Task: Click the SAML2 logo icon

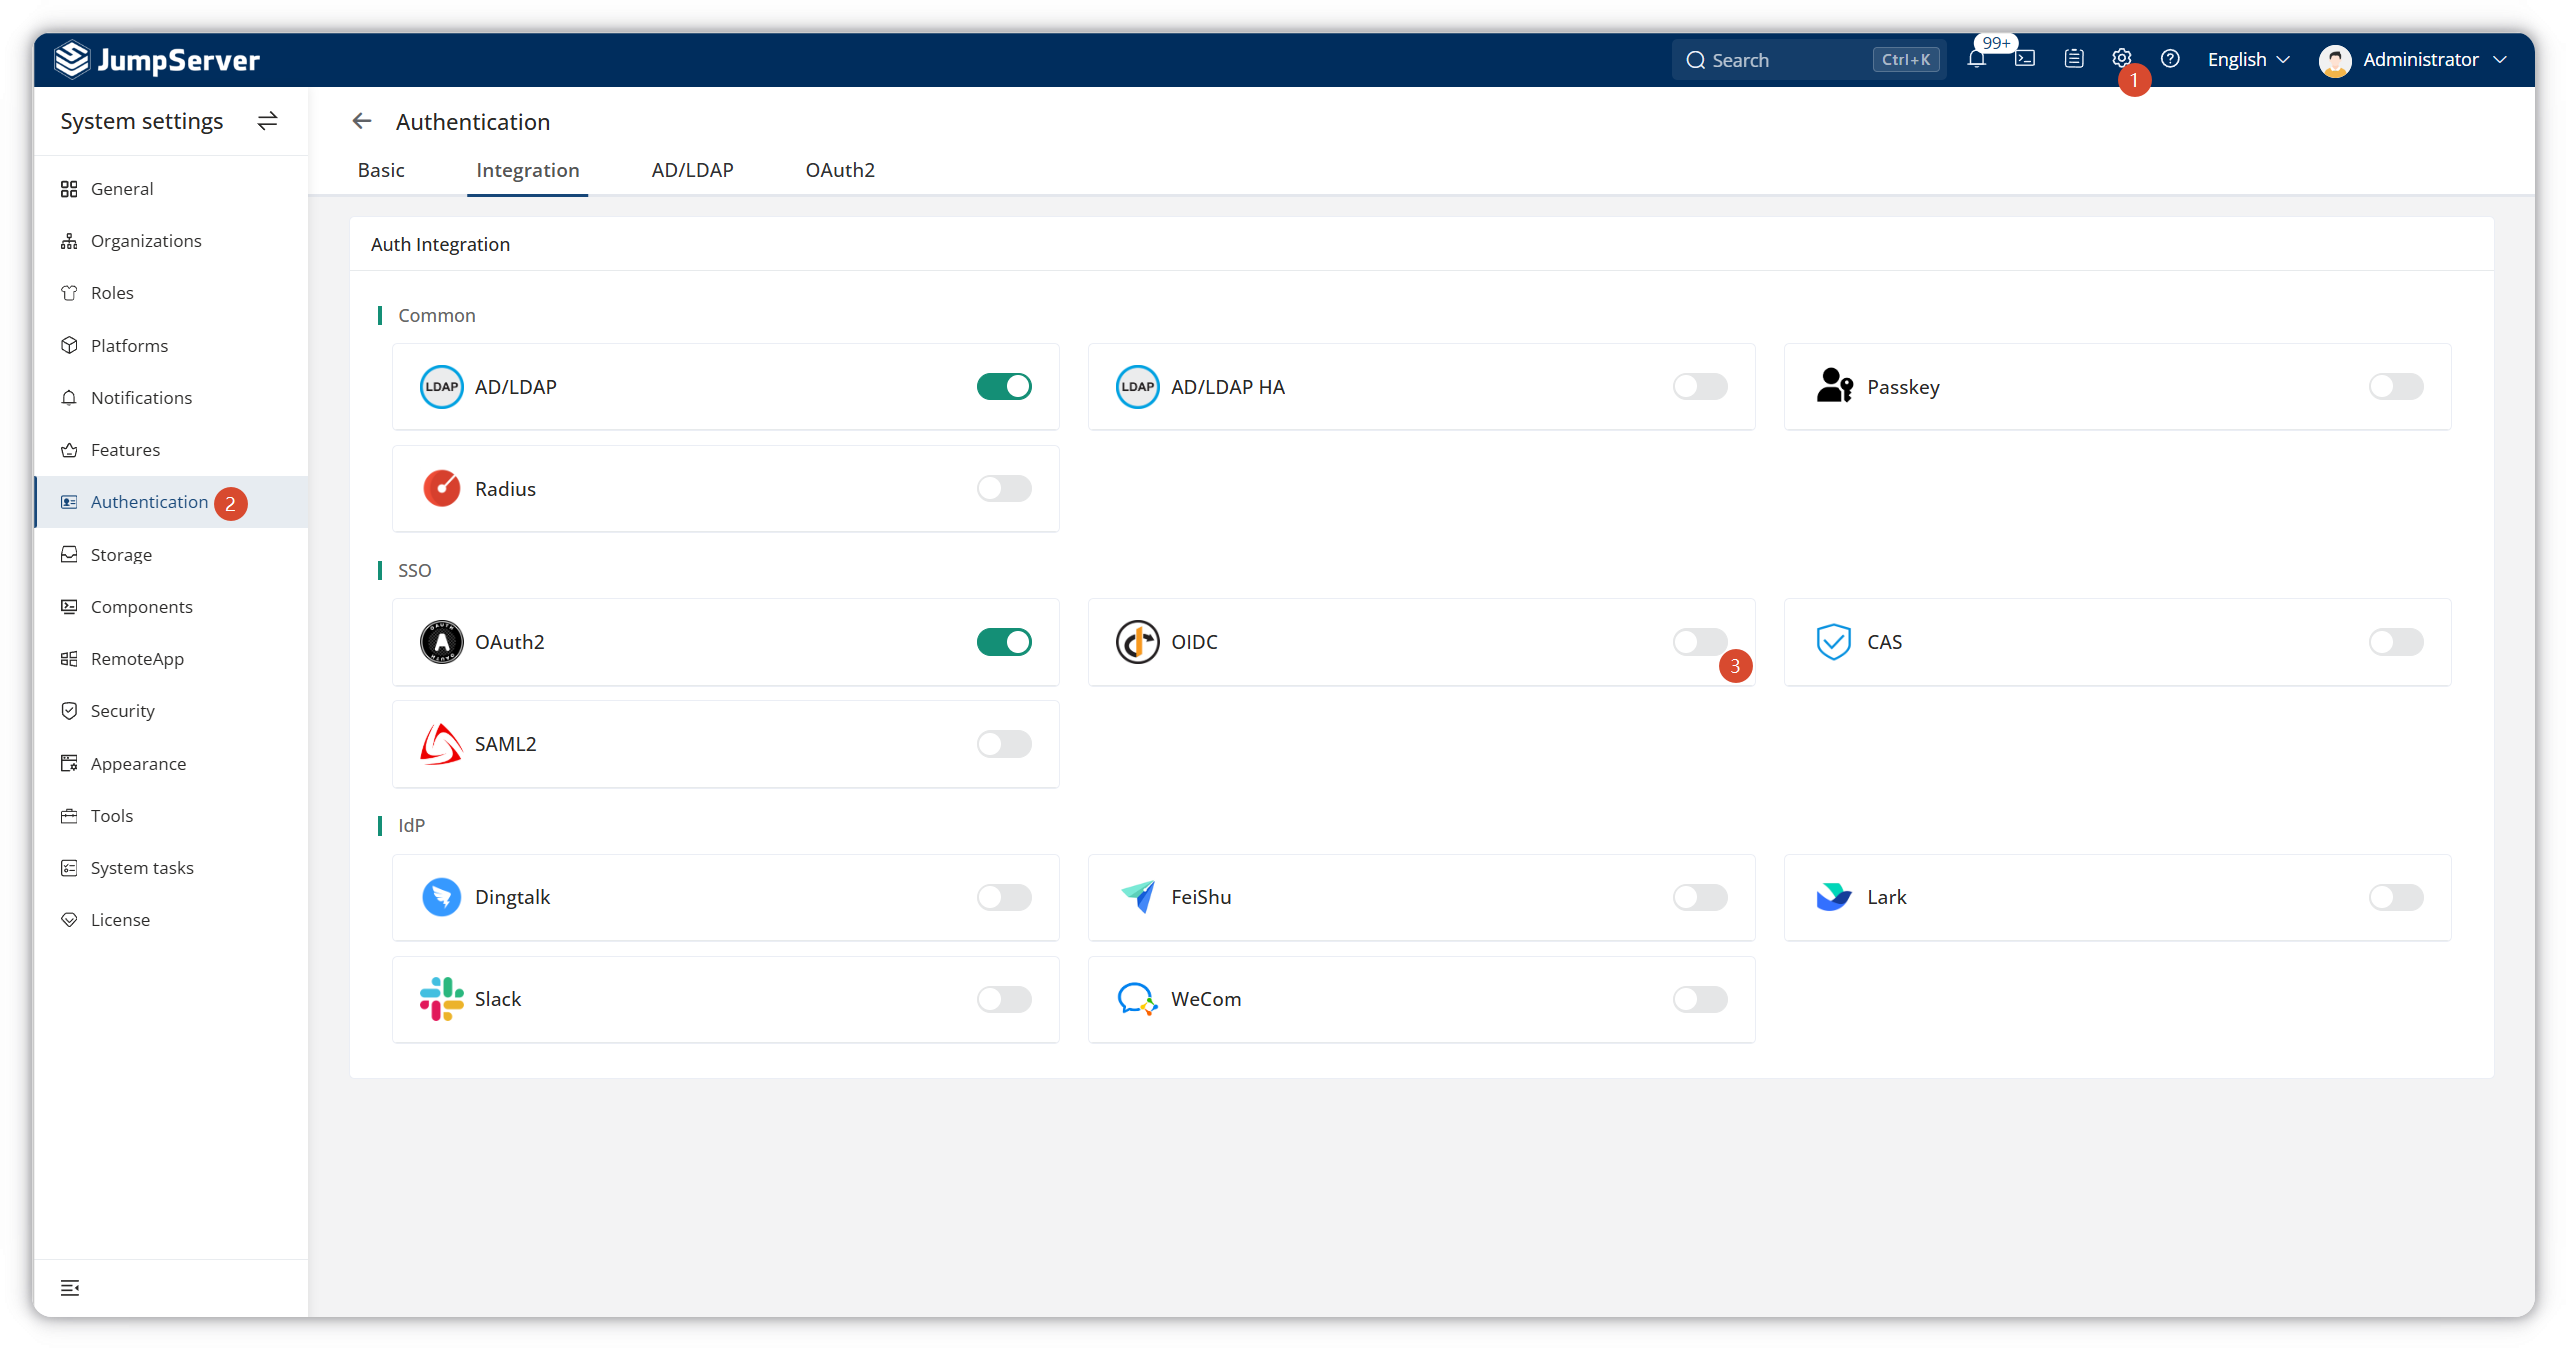Action: (x=441, y=744)
